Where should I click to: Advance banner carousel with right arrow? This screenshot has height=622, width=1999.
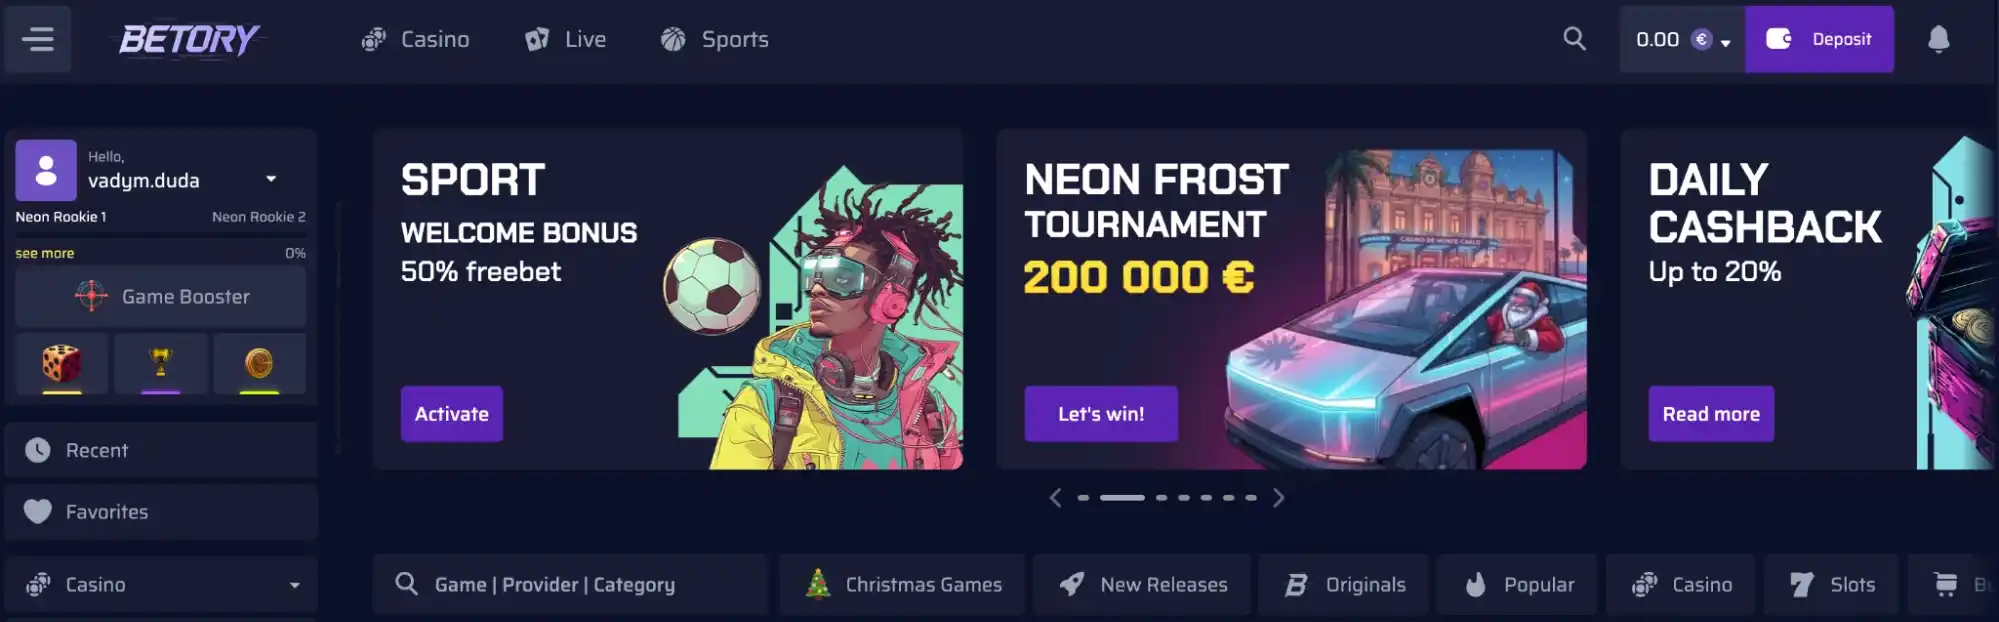coord(1278,498)
